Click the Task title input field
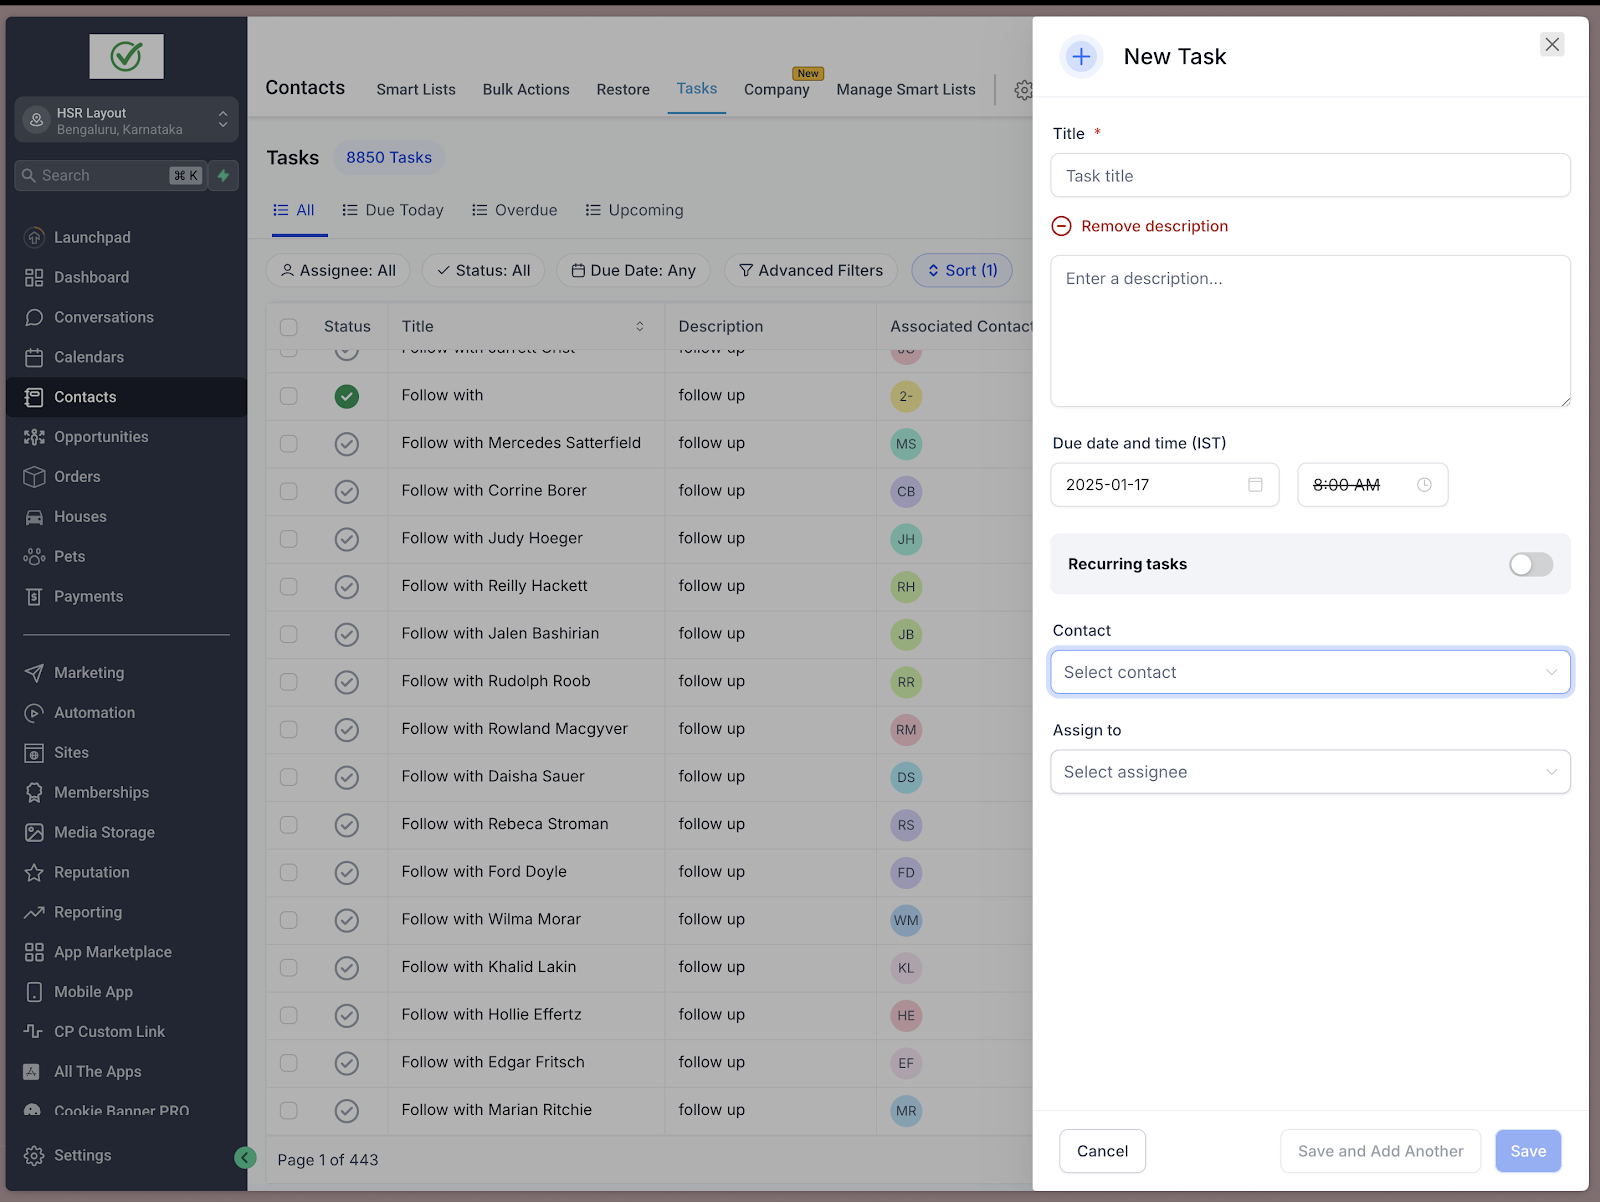The height and width of the screenshot is (1202, 1600). pos(1310,175)
